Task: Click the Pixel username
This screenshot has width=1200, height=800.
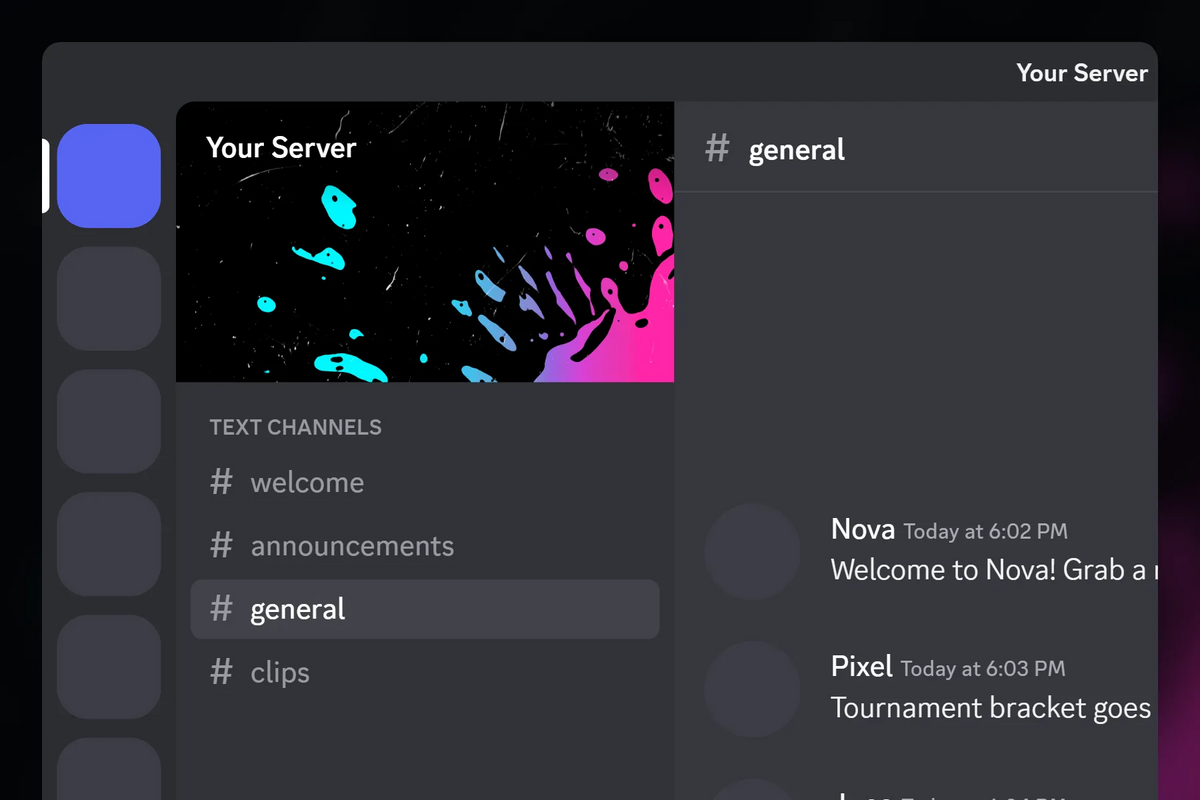Action: tap(861, 666)
